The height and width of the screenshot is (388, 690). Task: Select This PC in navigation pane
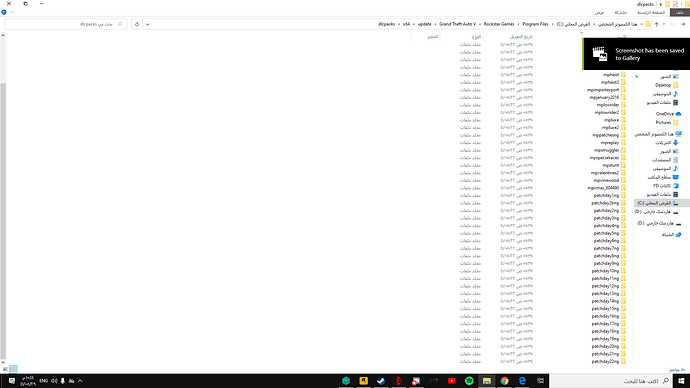pyautogui.click(x=658, y=134)
